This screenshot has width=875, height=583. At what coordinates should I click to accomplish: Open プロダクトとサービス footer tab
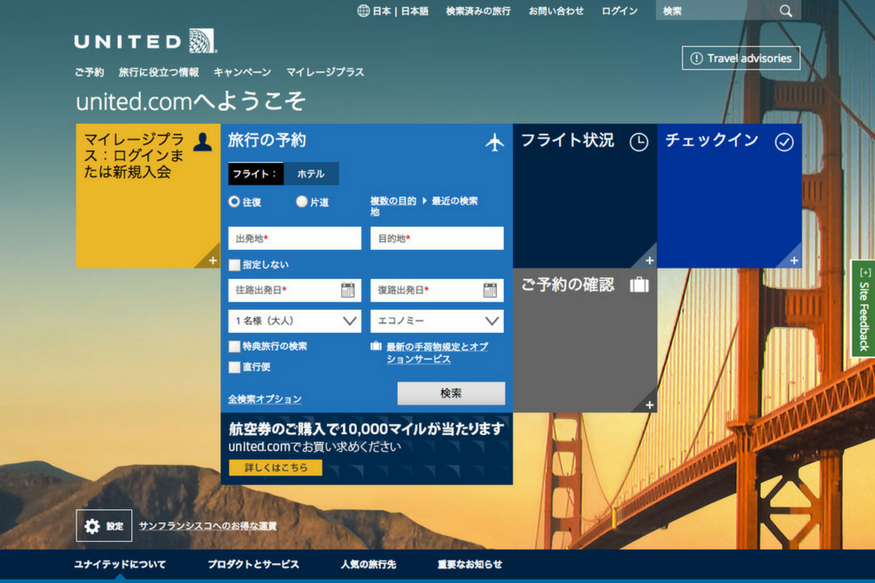pos(253,564)
